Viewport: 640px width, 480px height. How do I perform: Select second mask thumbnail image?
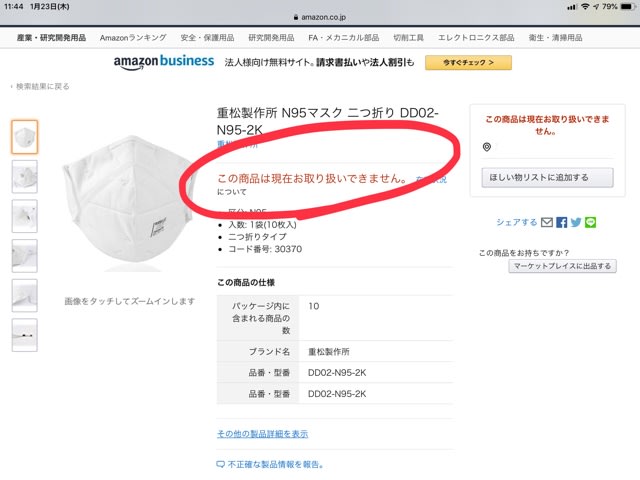point(24,176)
